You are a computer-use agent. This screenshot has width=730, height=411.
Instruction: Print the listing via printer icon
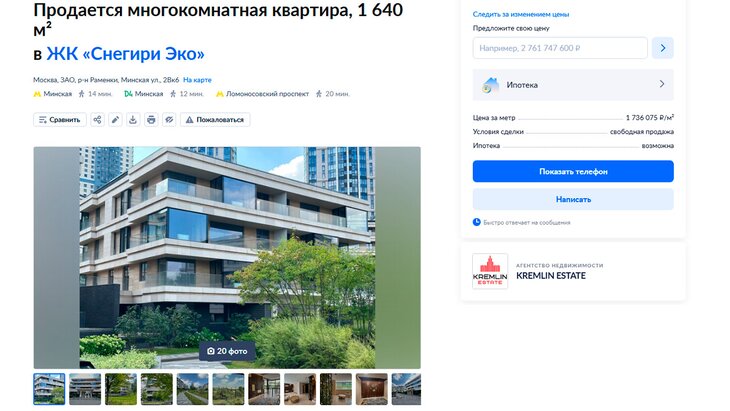coord(151,120)
